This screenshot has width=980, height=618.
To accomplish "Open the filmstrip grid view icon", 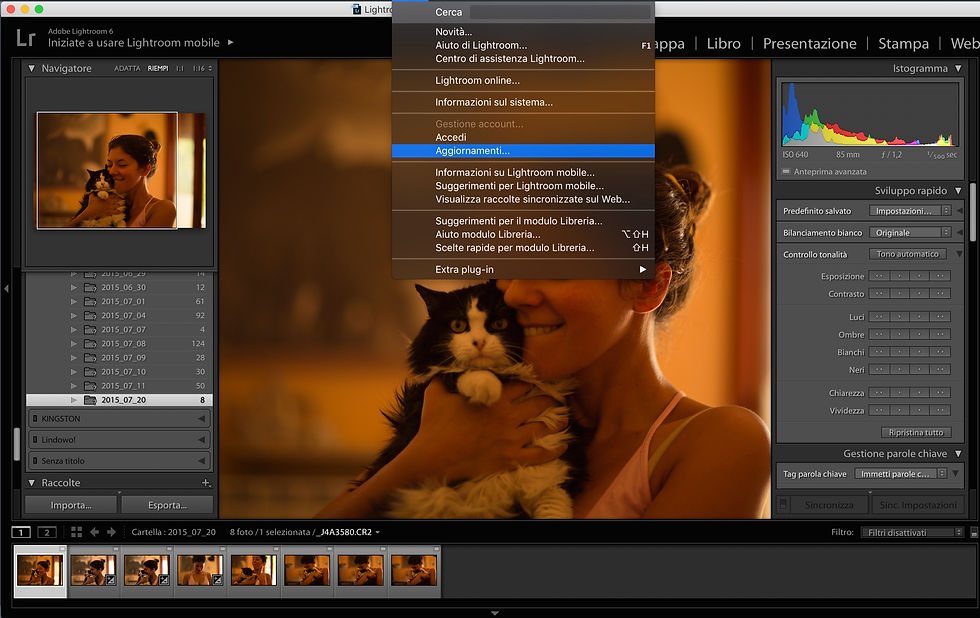I will (76, 532).
